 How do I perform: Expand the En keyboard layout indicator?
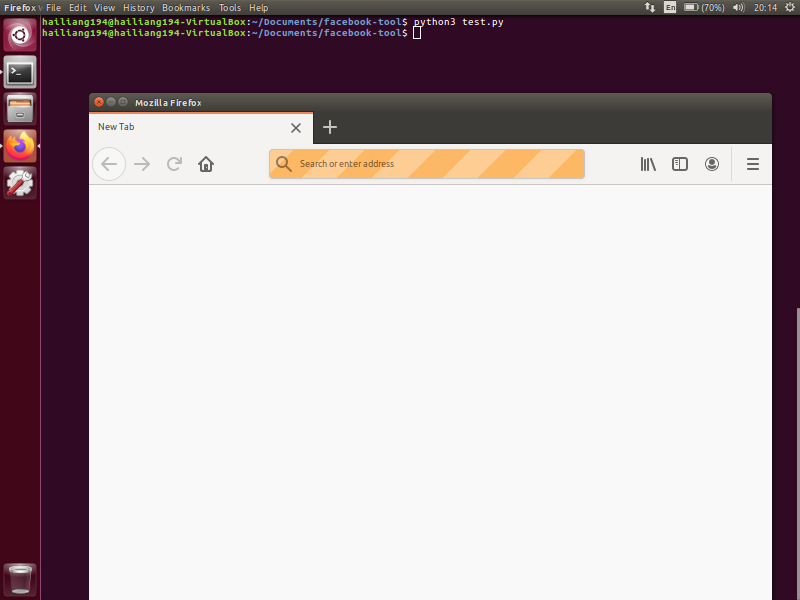pyautogui.click(x=671, y=7)
